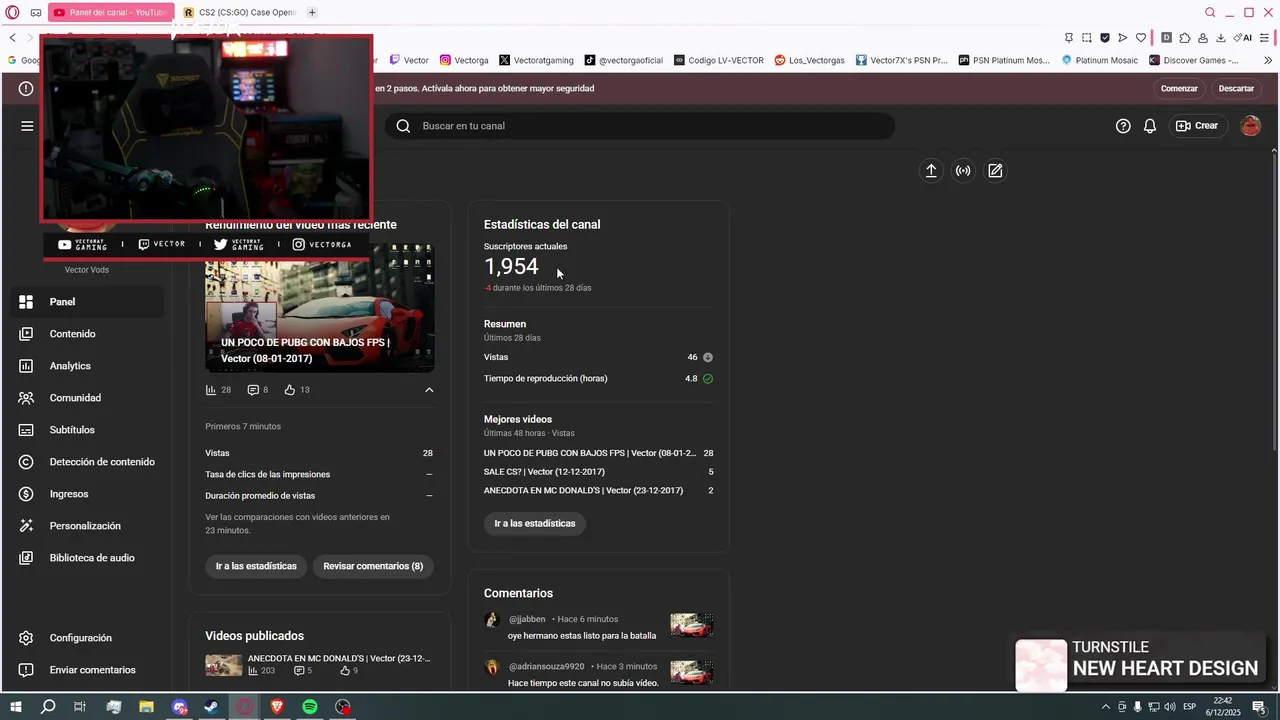
Task: Open Analytics in the sidebar
Action: pos(88,366)
